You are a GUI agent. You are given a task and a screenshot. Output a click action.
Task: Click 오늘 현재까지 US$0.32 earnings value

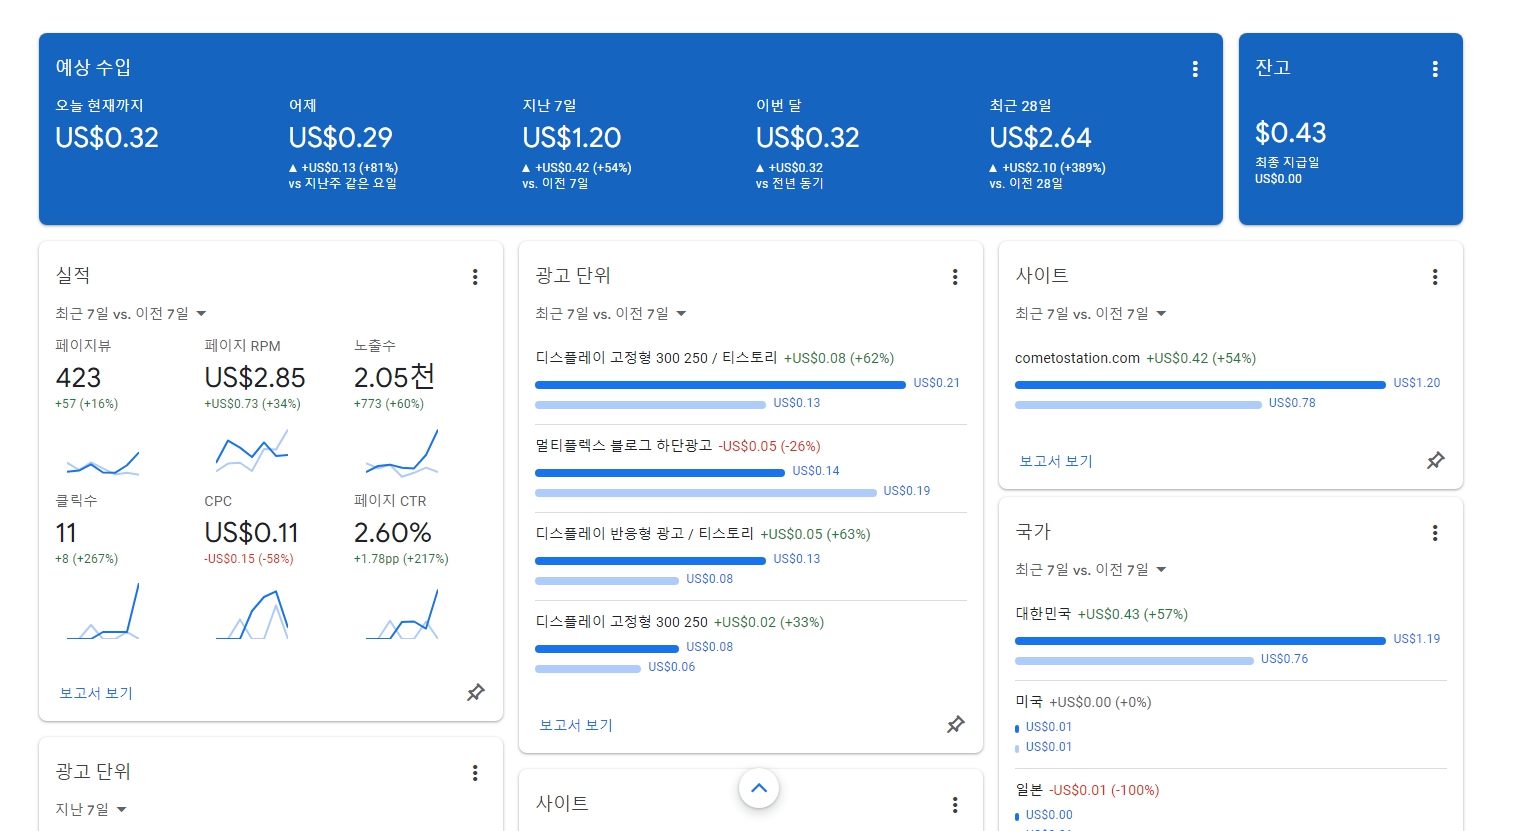tap(107, 138)
